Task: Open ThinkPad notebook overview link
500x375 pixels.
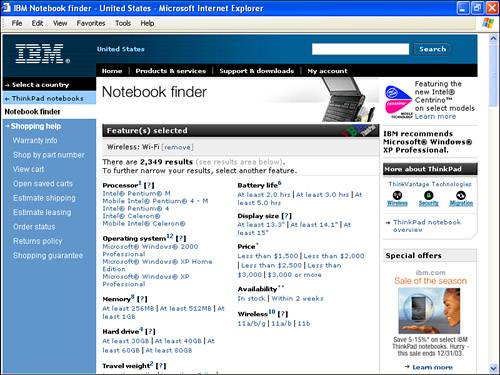Action: (x=427, y=226)
